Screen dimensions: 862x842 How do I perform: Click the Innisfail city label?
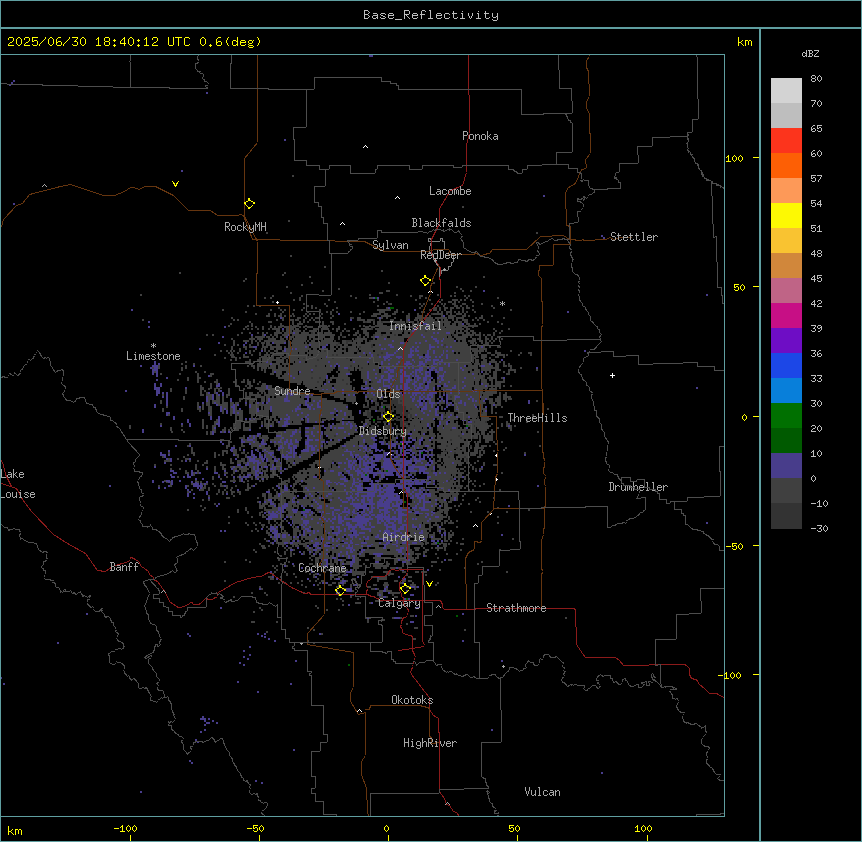click(415, 326)
